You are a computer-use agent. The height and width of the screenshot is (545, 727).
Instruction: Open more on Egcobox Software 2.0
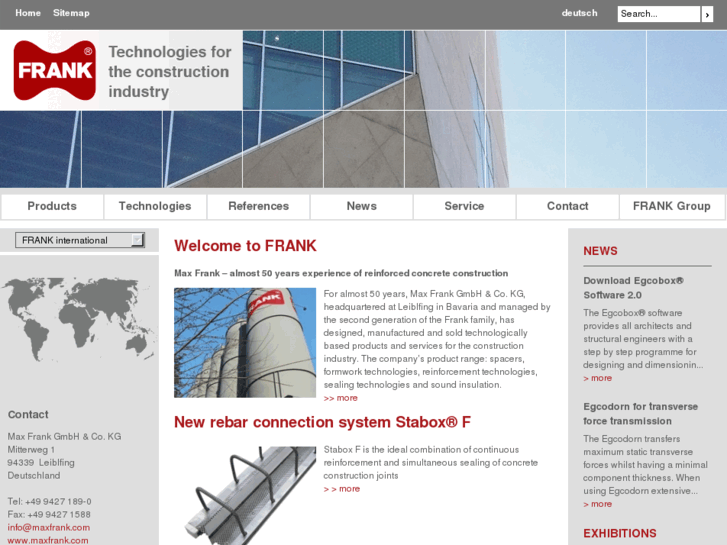pyautogui.click(x=598, y=378)
